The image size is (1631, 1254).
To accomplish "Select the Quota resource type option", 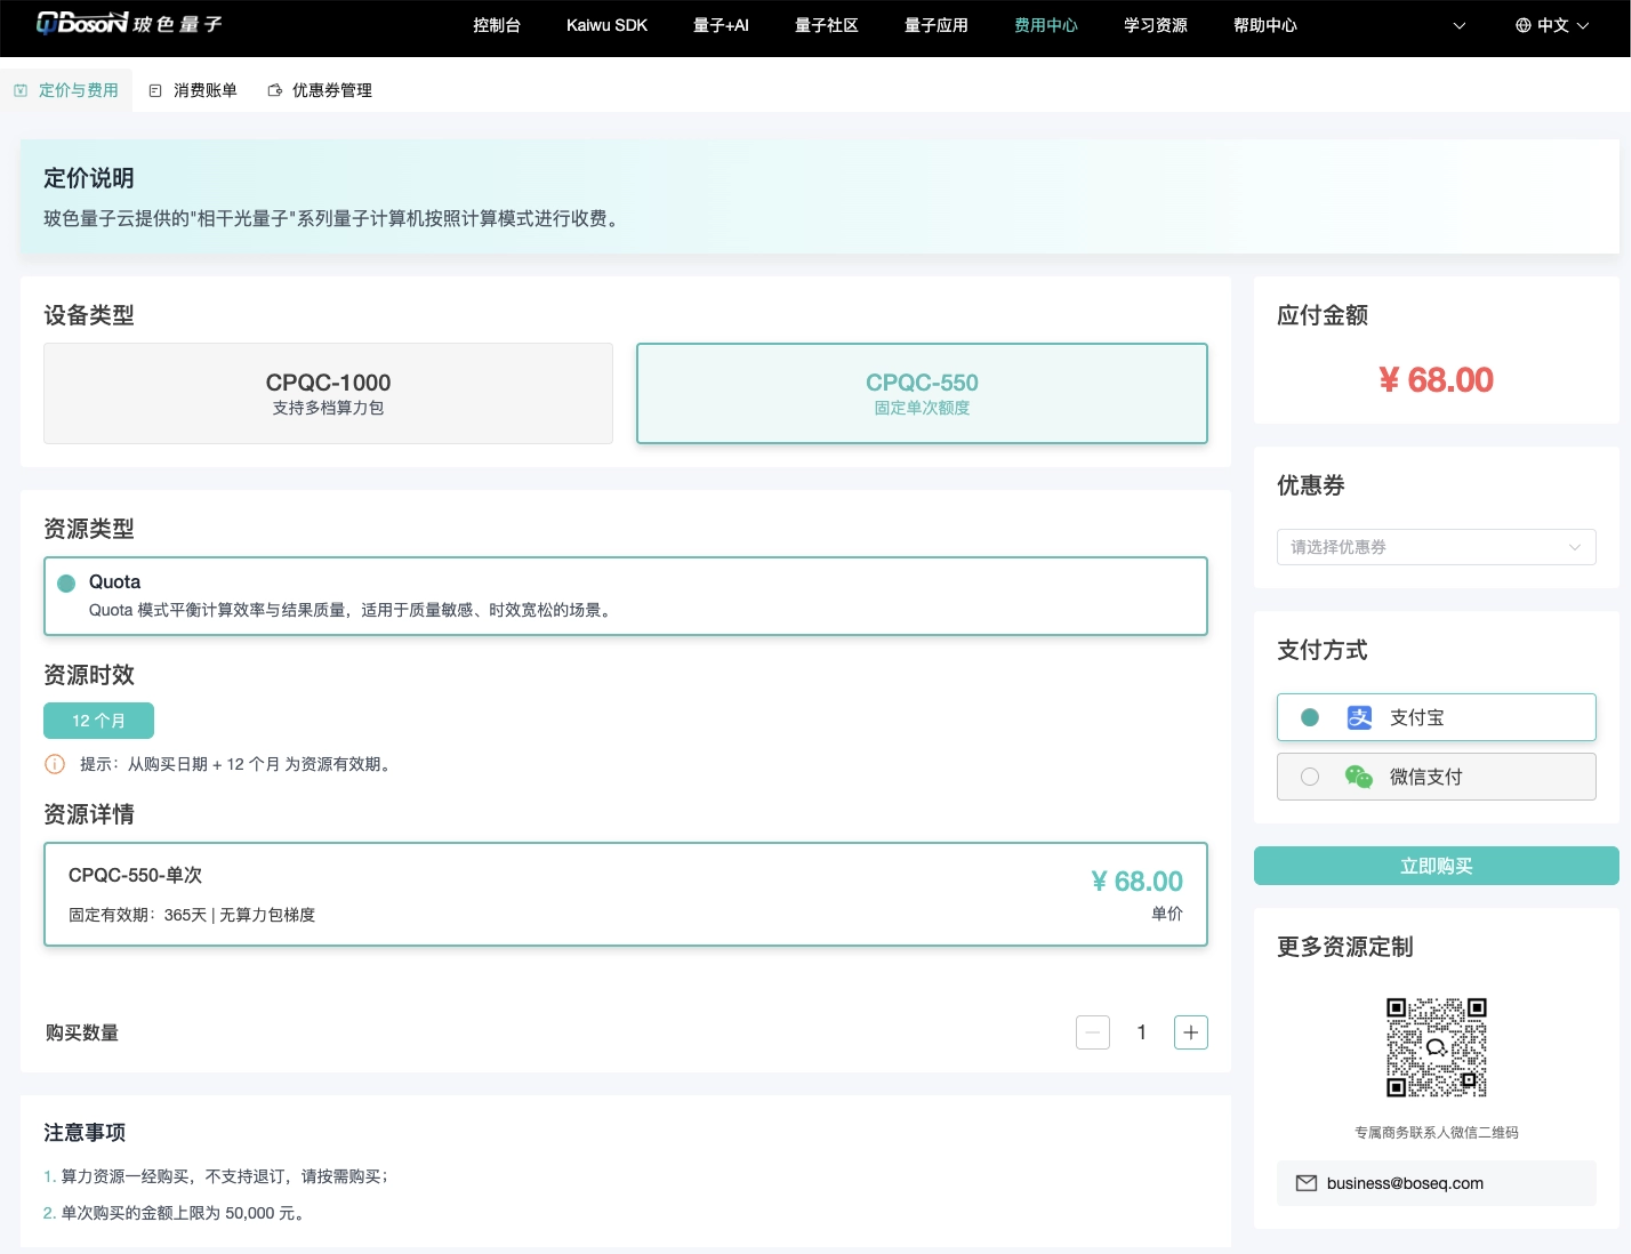I will pyautogui.click(x=67, y=583).
